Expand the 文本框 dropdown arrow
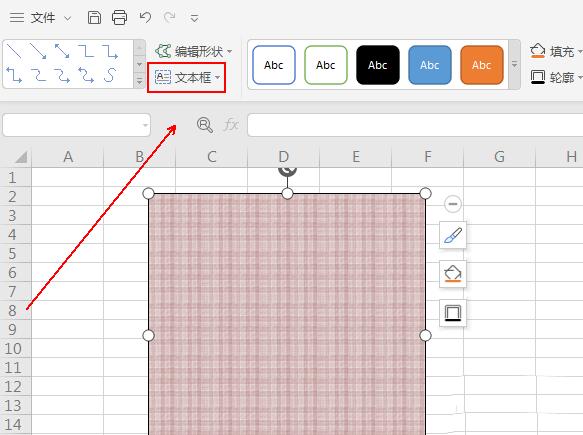This screenshot has width=583, height=435. (x=218, y=77)
